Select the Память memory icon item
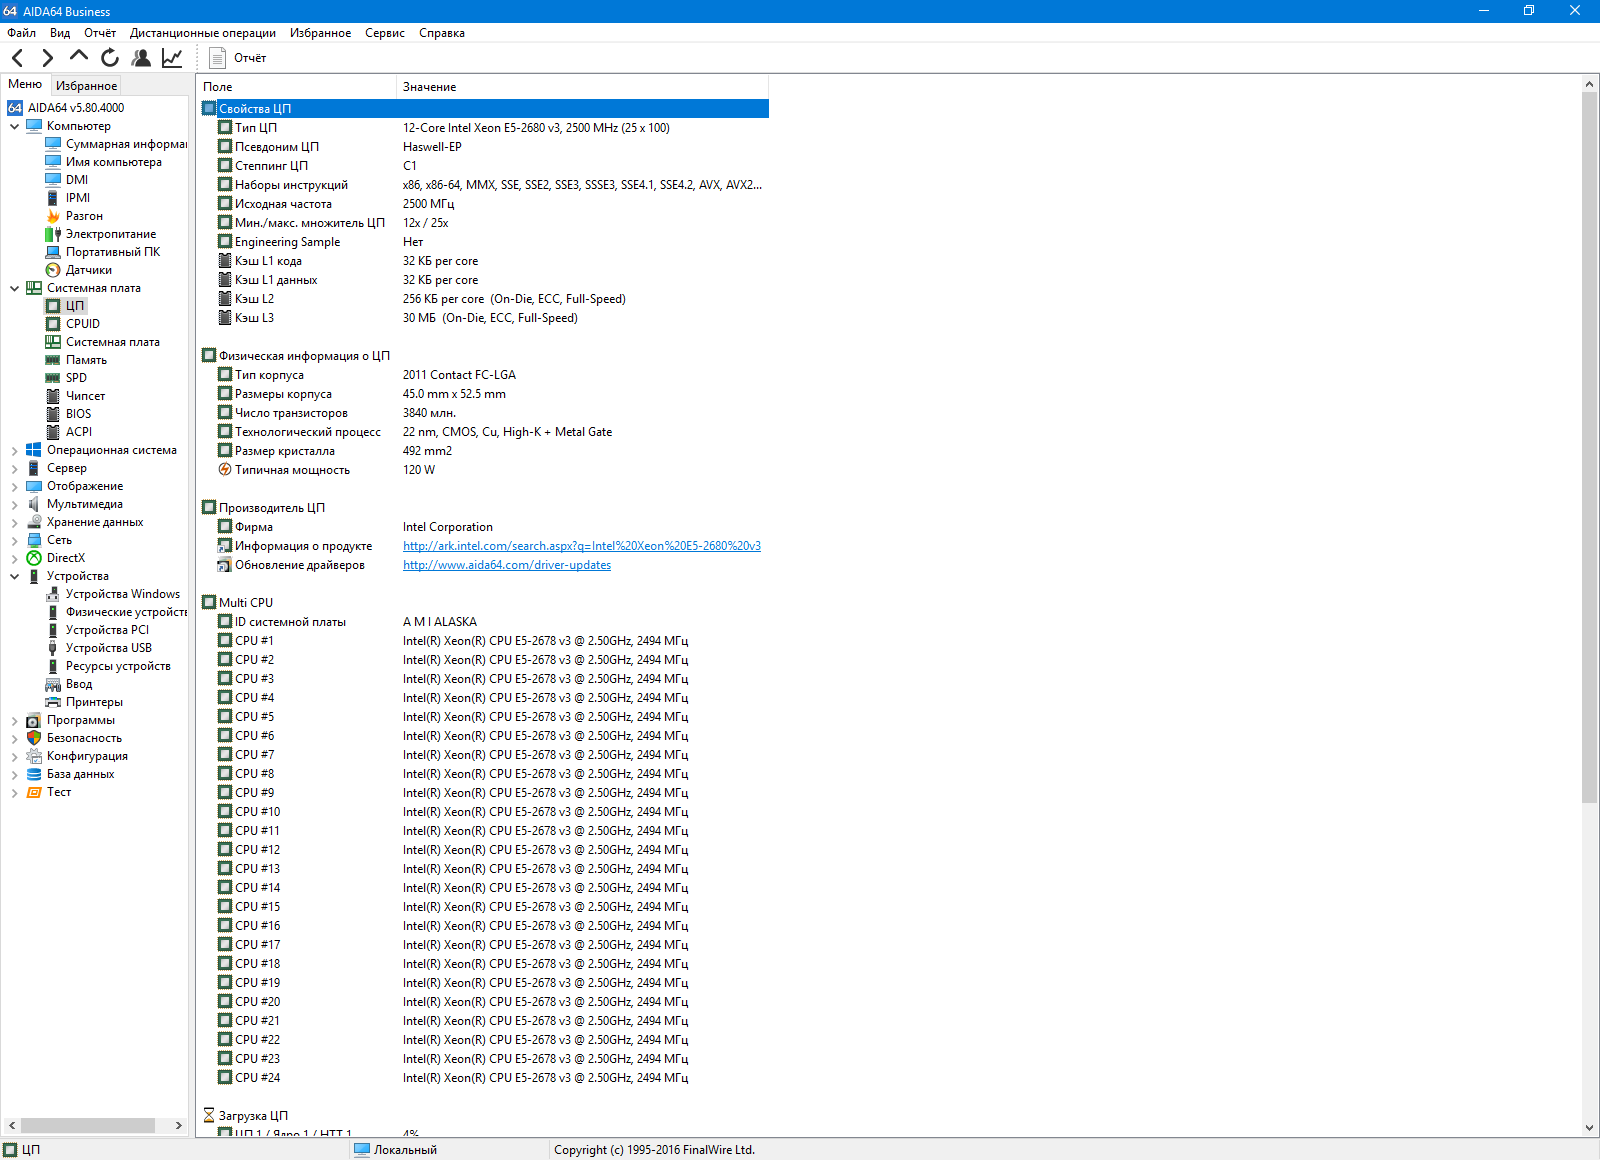1600x1160 pixels. pyautogui.click(x=53, y=360)
